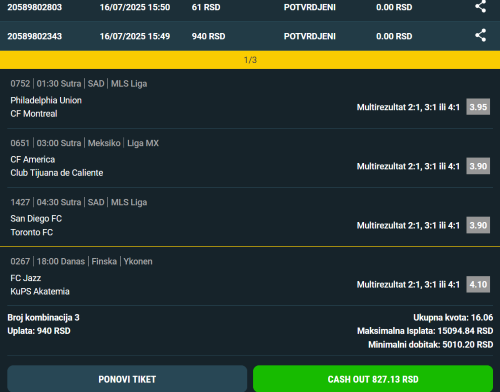Click the Ukupna kvota 16.06 text

tap(453, 317)
